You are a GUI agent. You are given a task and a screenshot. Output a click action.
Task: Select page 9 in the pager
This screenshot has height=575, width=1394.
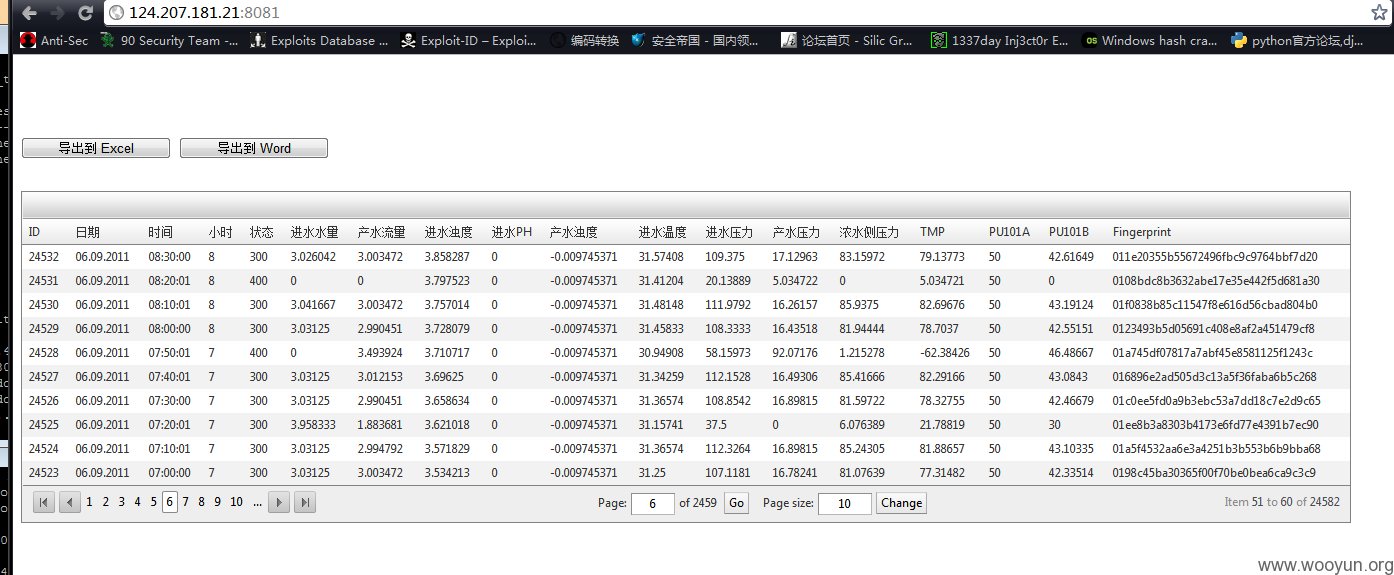[217, 502]
